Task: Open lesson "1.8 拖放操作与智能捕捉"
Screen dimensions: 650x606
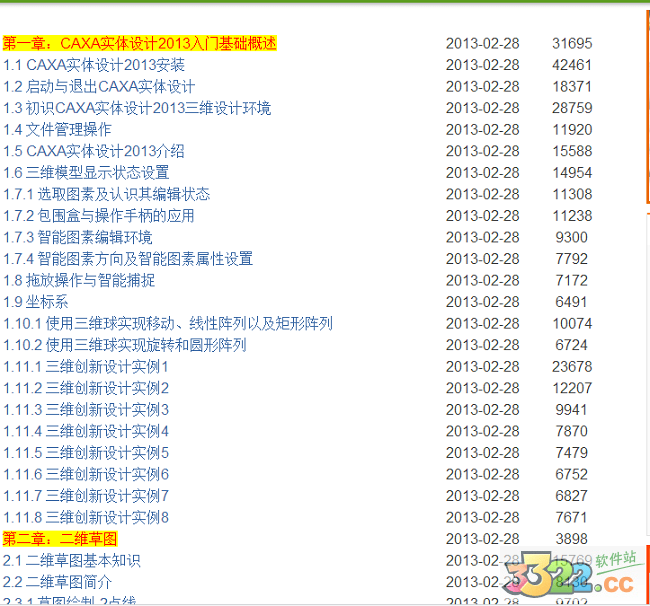Action: 79,281
